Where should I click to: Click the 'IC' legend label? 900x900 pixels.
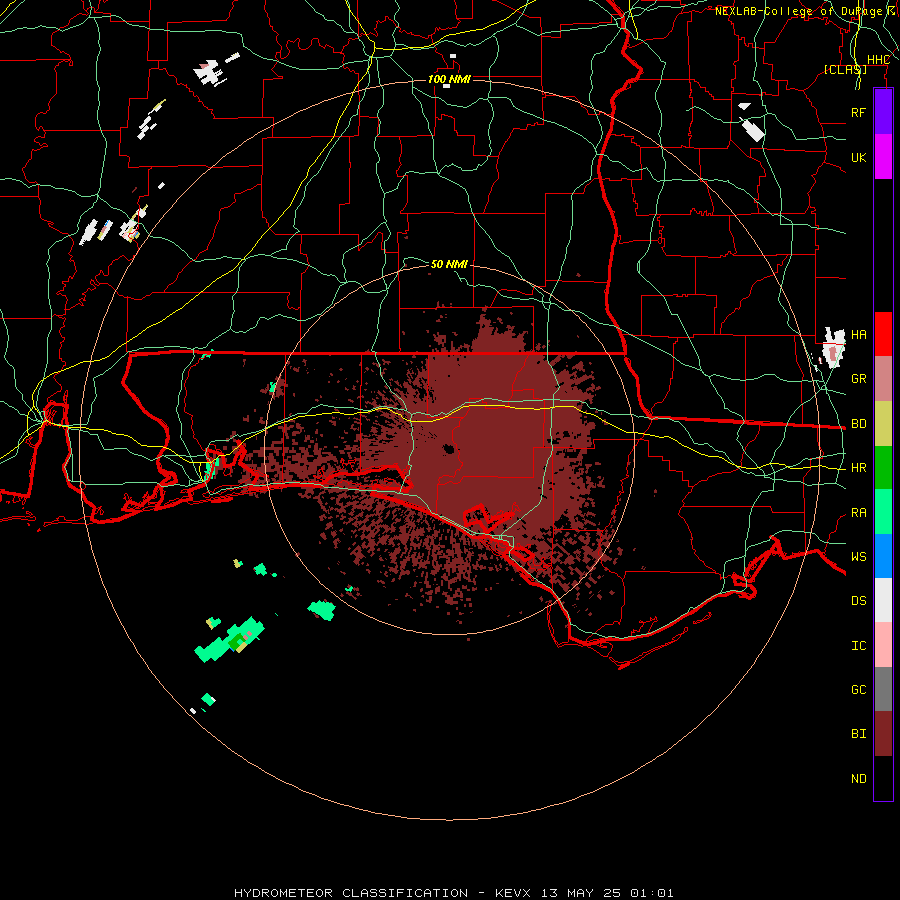pos(859,646)
